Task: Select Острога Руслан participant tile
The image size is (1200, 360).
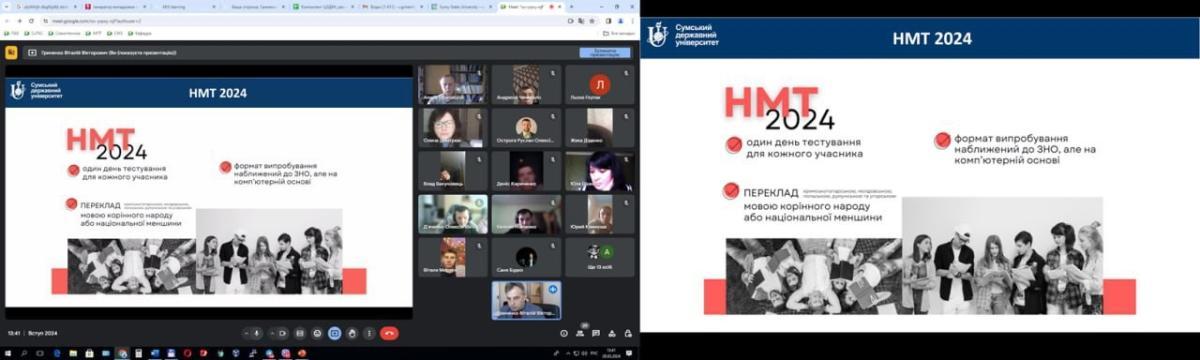Action: click(525, 128)
